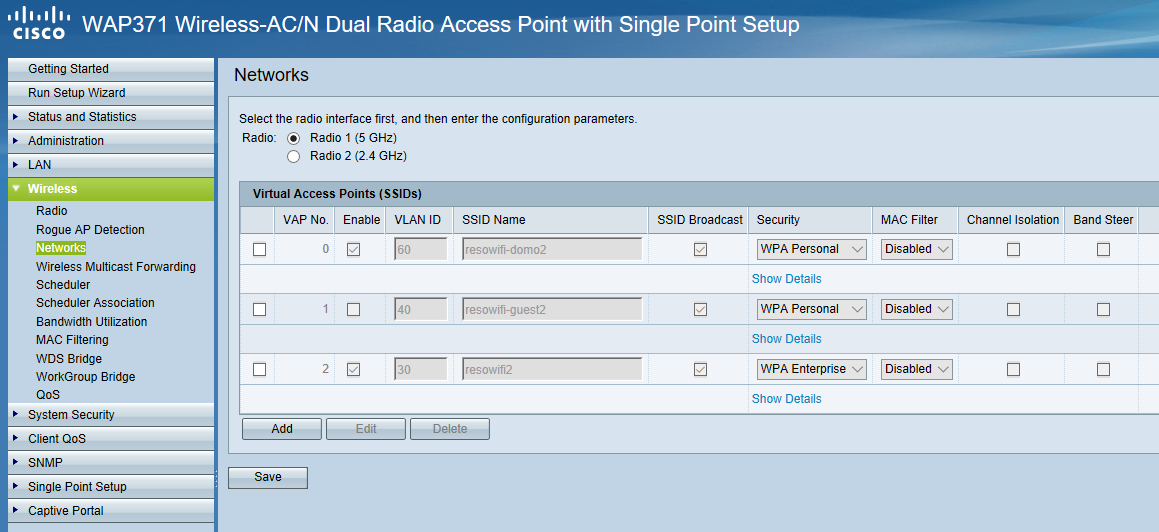Expand SNMP menu section

coord(111,463)
